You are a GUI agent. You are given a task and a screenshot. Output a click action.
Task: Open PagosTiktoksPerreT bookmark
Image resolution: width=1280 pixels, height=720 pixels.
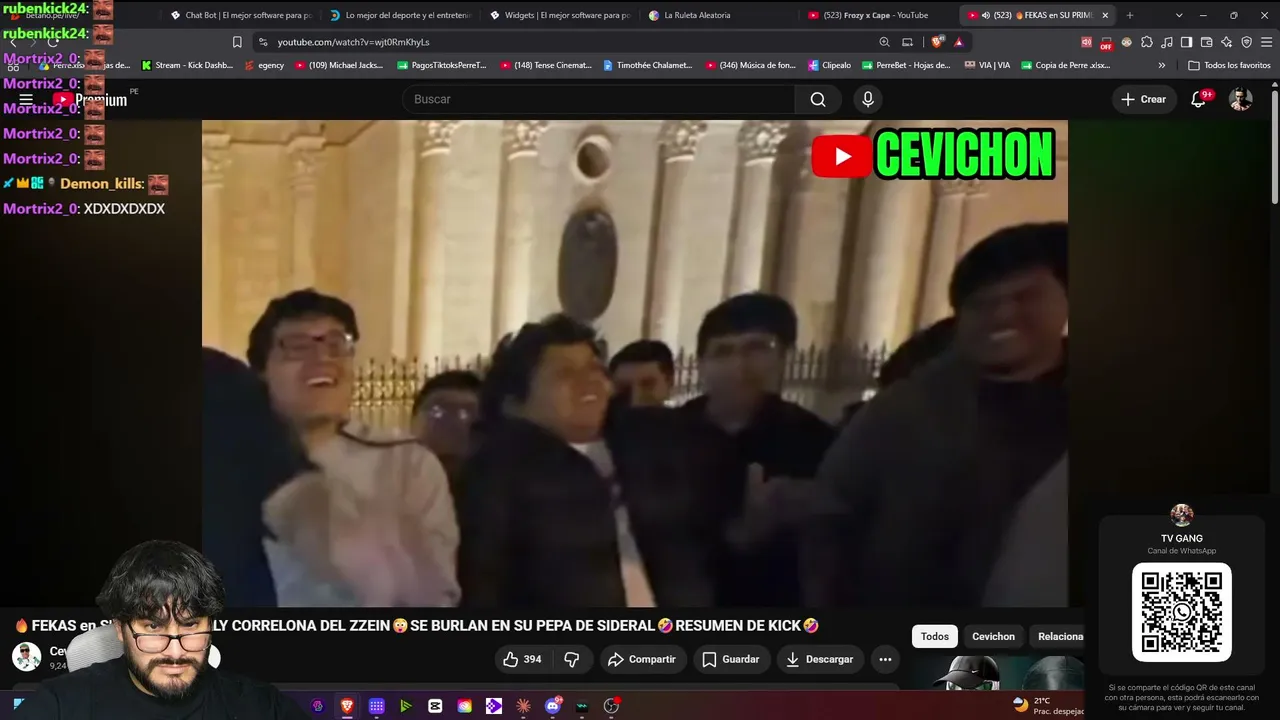click(442, 65)
